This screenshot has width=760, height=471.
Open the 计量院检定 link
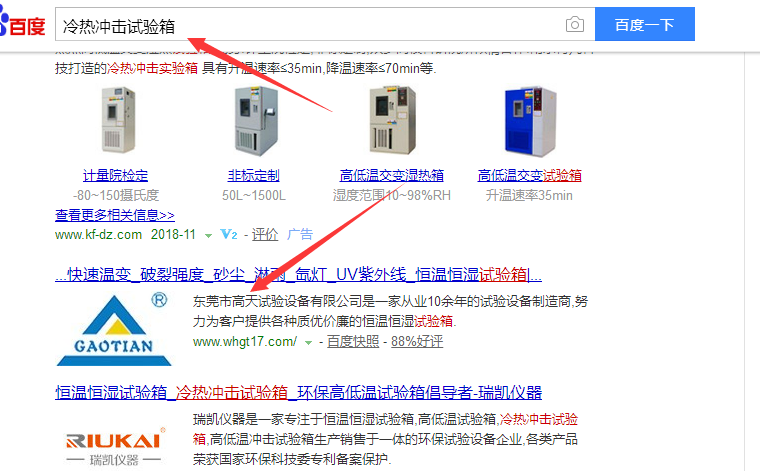115,175
